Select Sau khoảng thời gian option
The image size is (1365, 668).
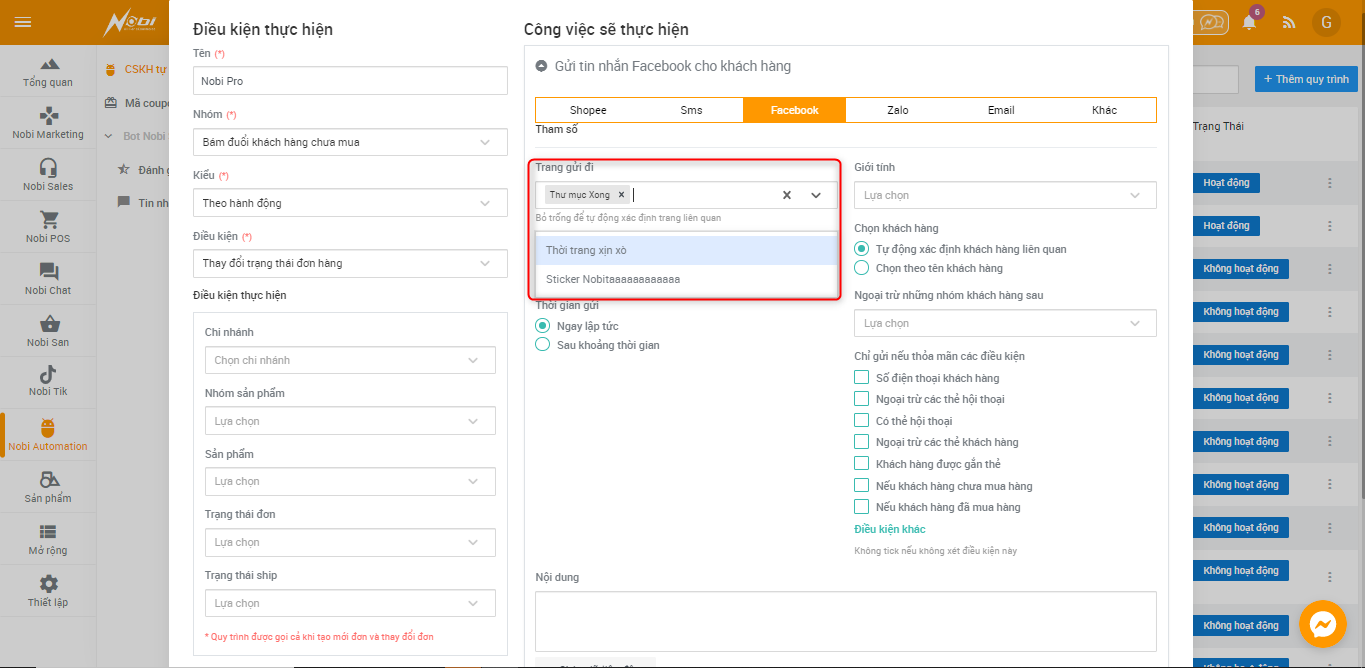click(543, 345)
